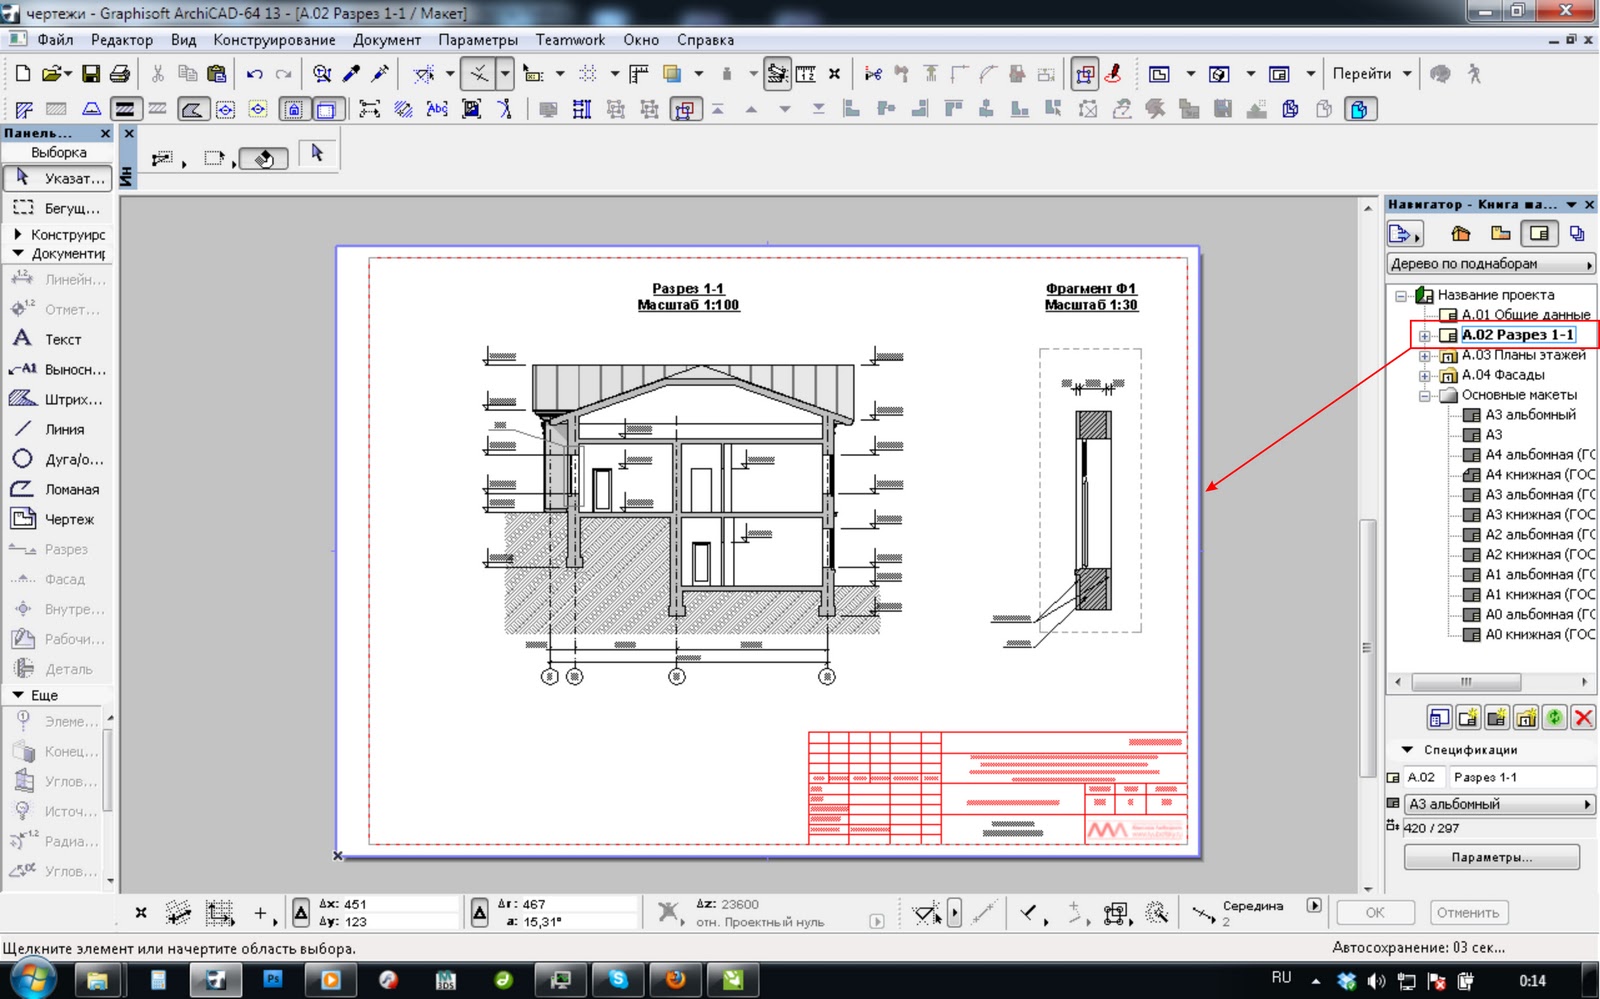Collapse the Еще toolbox group
Image resolution: width=1600 pixels, height=999 pixels.
pos(17,695)
